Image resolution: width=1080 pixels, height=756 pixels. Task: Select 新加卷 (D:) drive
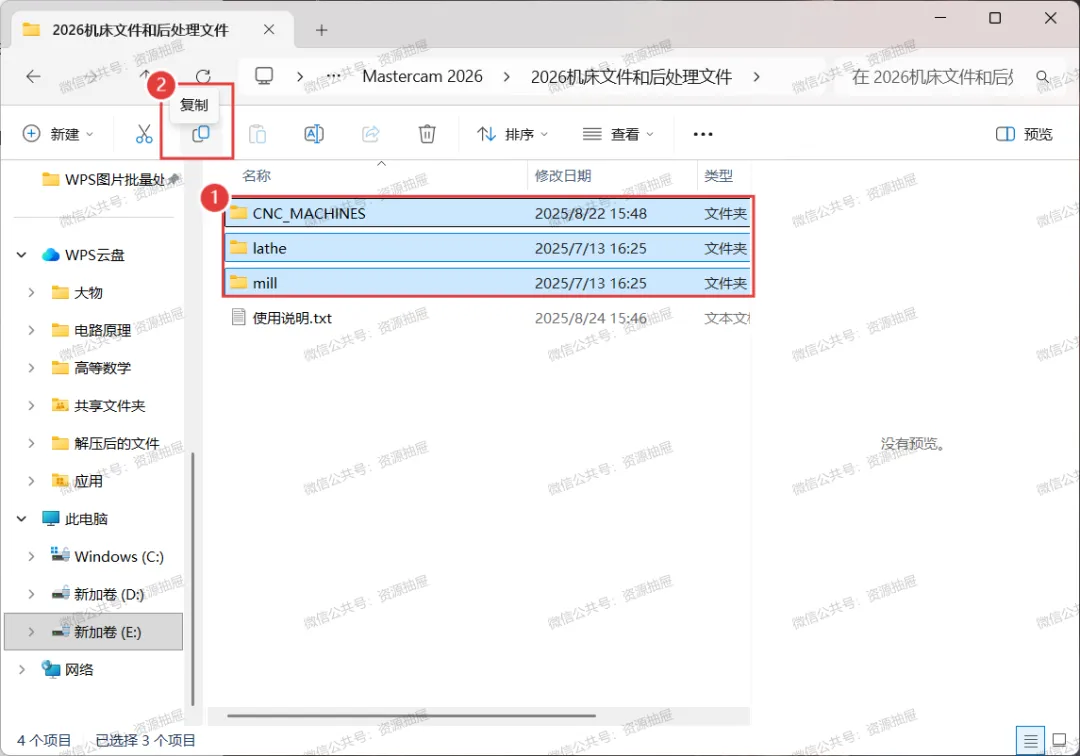tap(97, 594)
